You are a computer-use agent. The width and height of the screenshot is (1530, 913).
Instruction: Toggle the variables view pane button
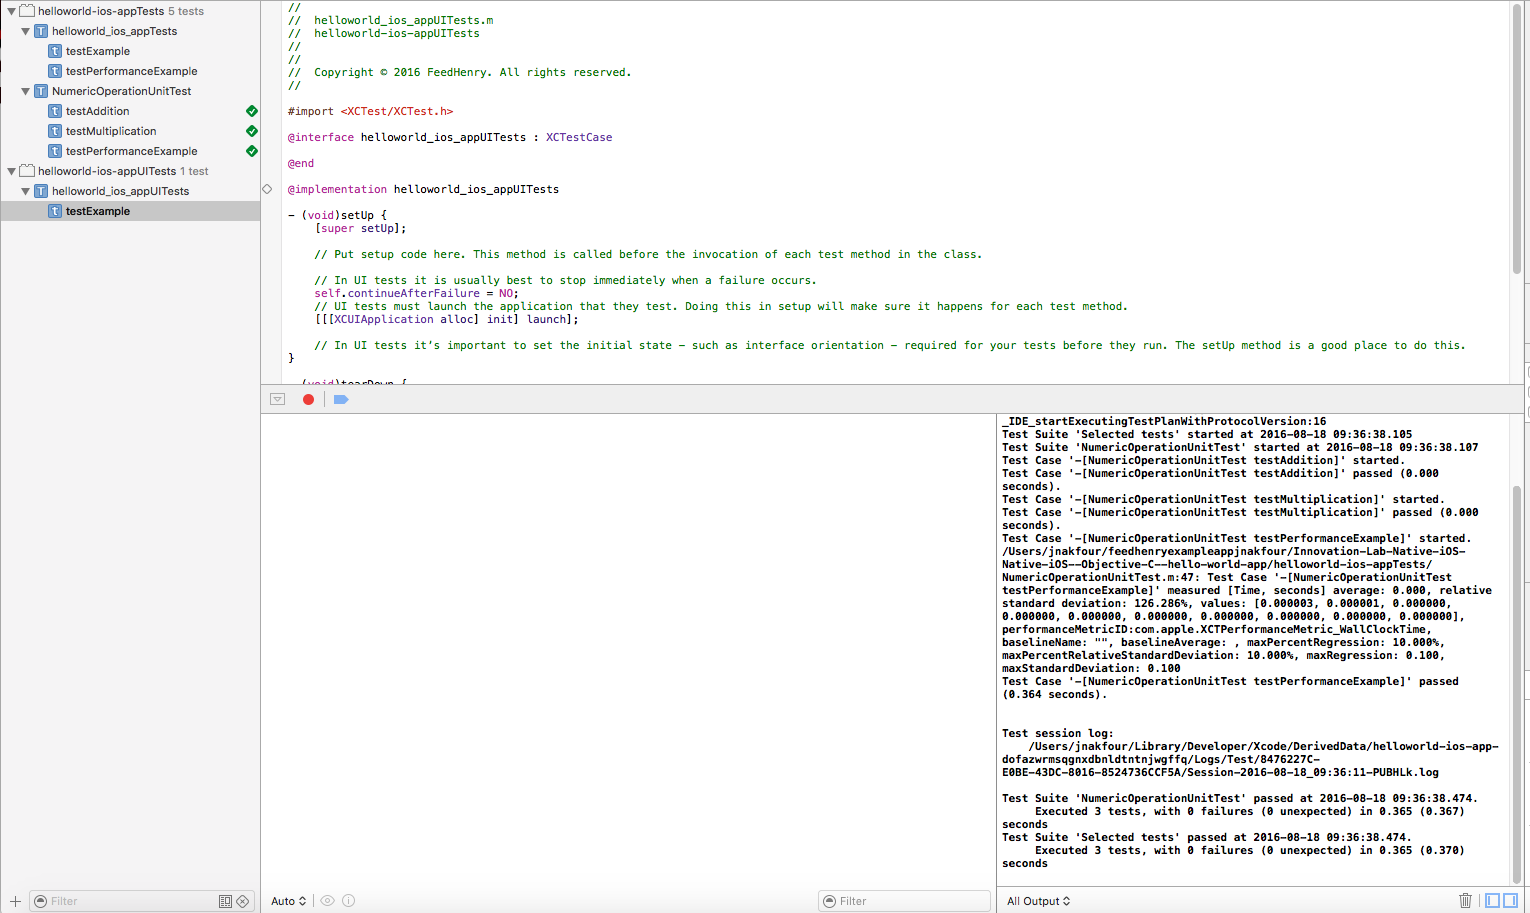pyautogui.click(x=1492, y=901)
